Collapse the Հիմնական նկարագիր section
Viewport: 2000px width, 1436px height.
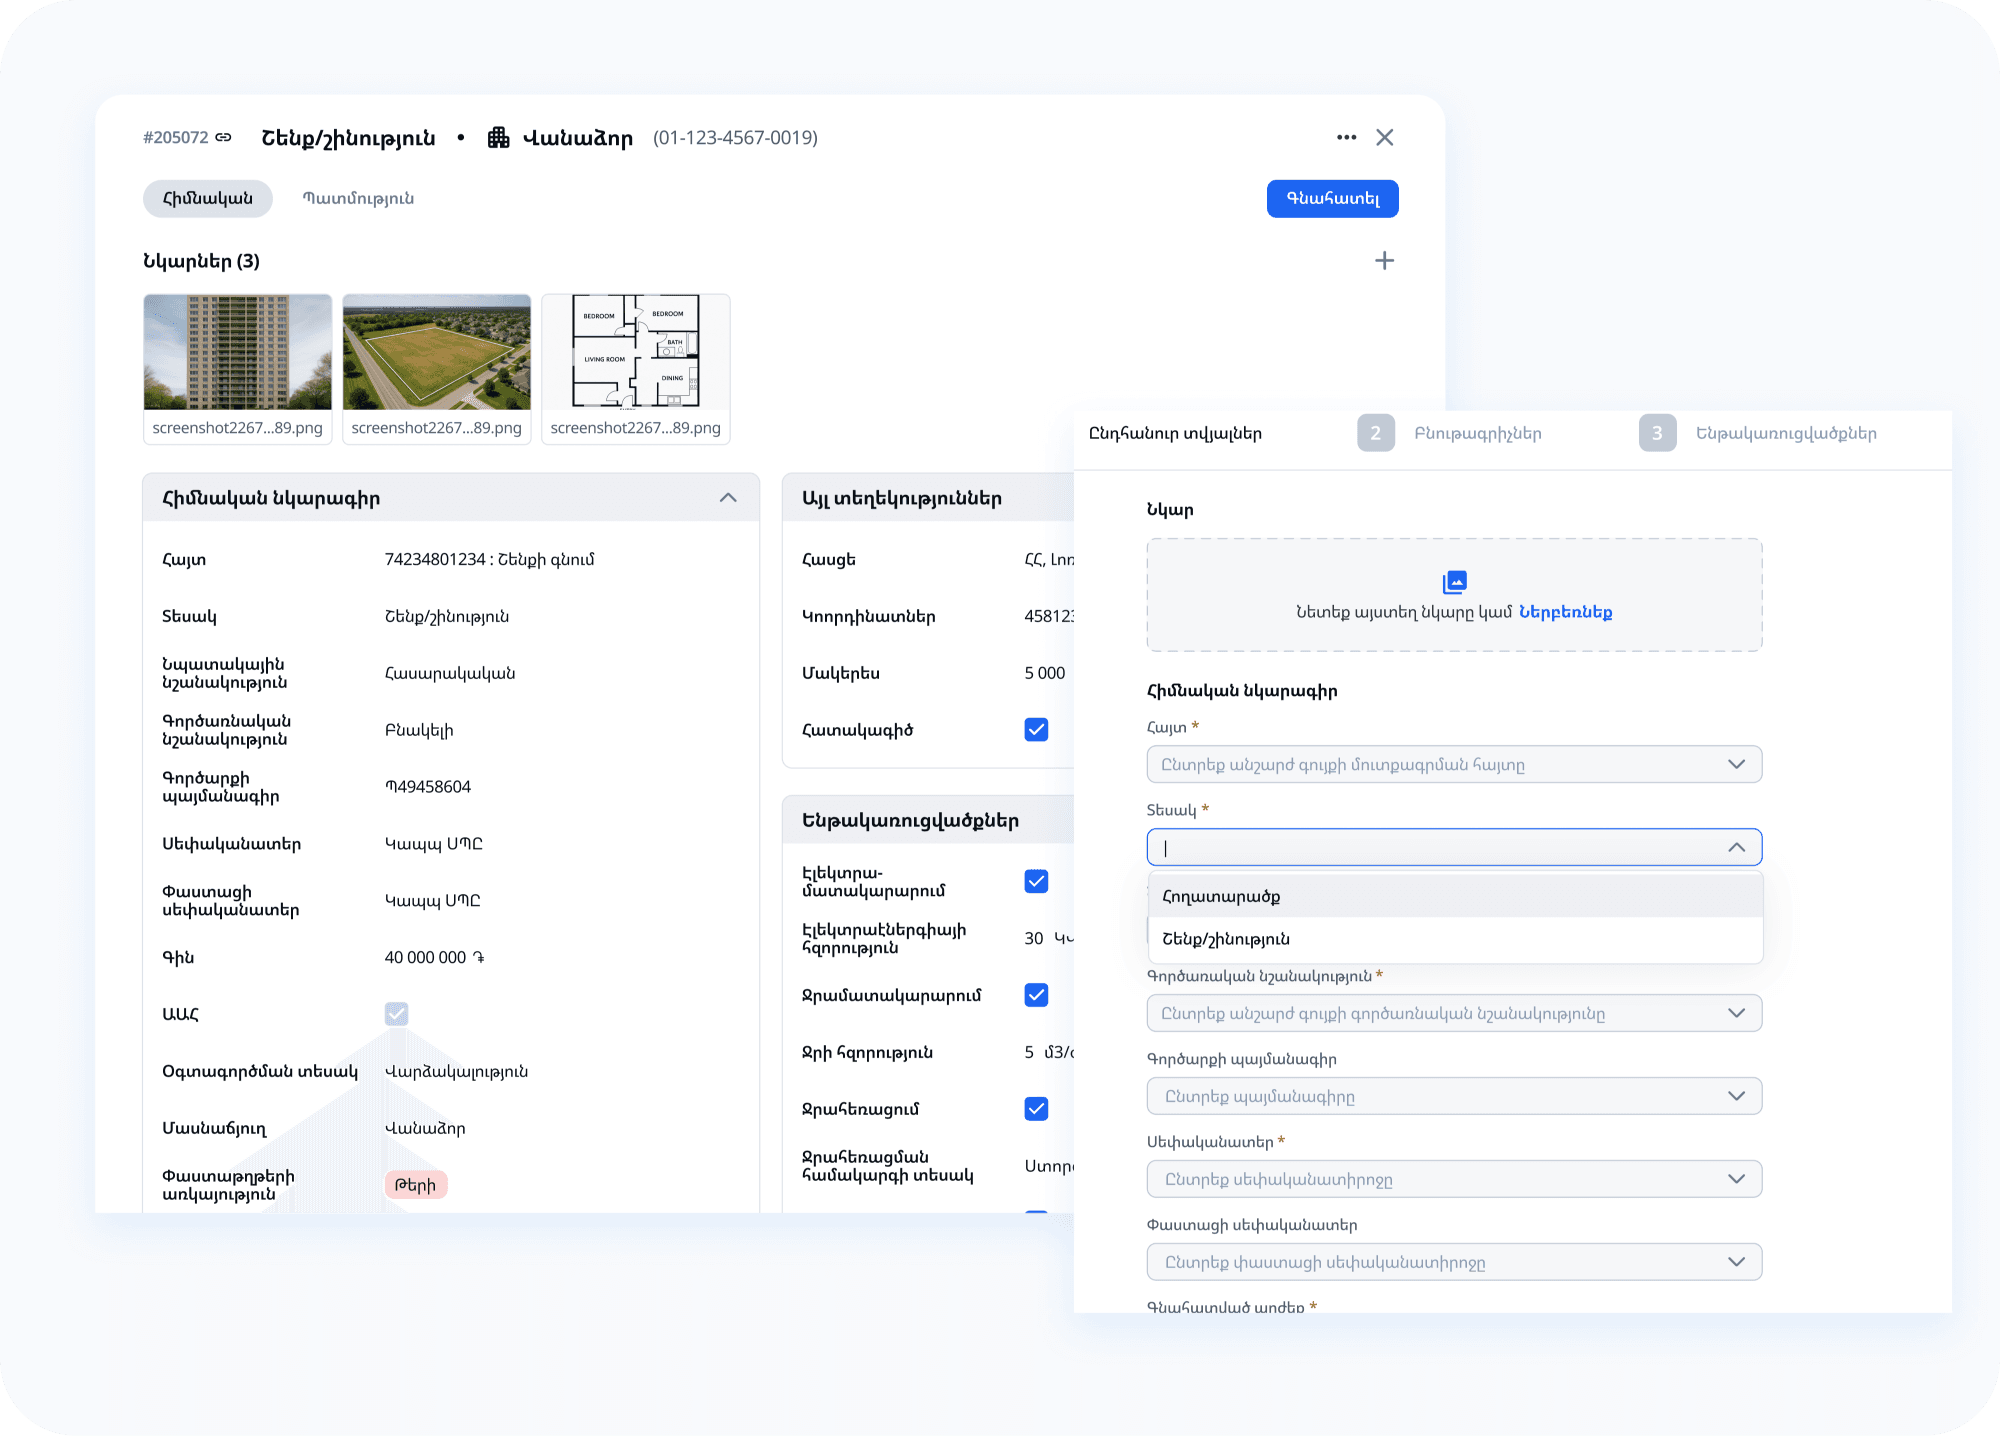(728, 498)
